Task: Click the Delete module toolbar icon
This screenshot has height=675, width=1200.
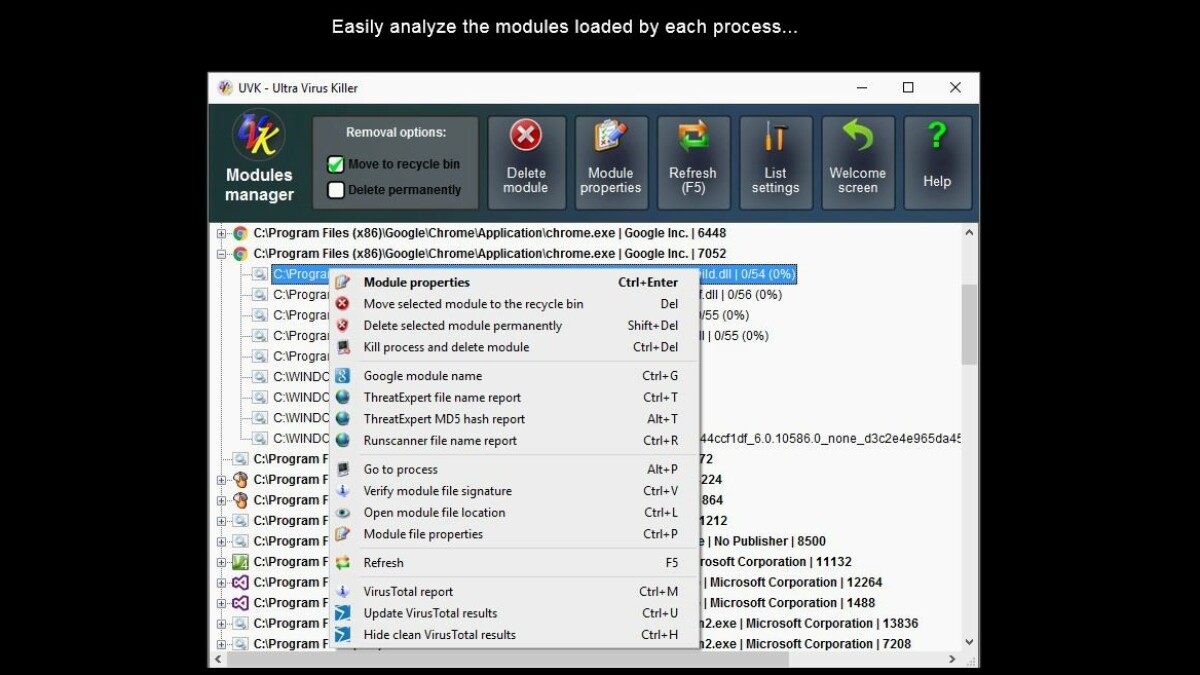Action: coord(526,162)
